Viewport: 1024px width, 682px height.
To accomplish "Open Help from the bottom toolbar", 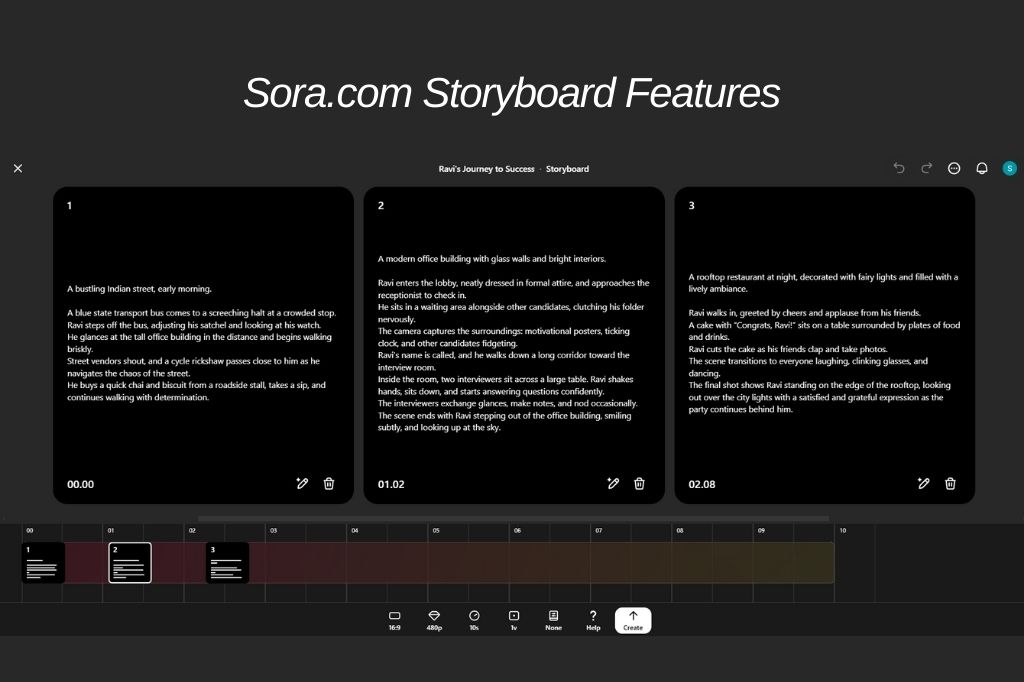I will click(593, 621).
